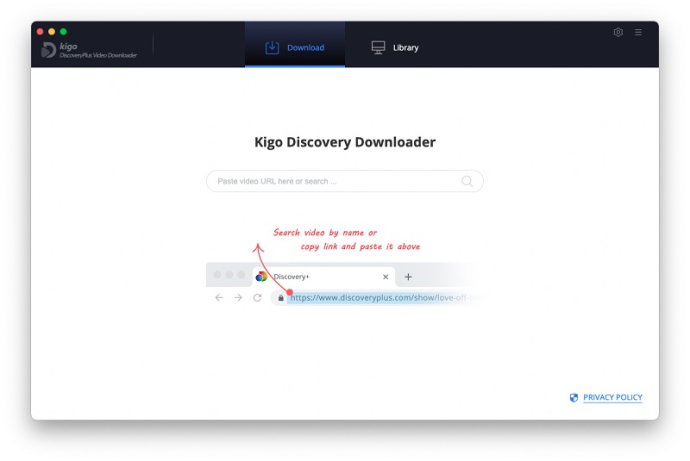Click the Download tab arrow icon
The image size is (690, 461).
click(272, 48)
